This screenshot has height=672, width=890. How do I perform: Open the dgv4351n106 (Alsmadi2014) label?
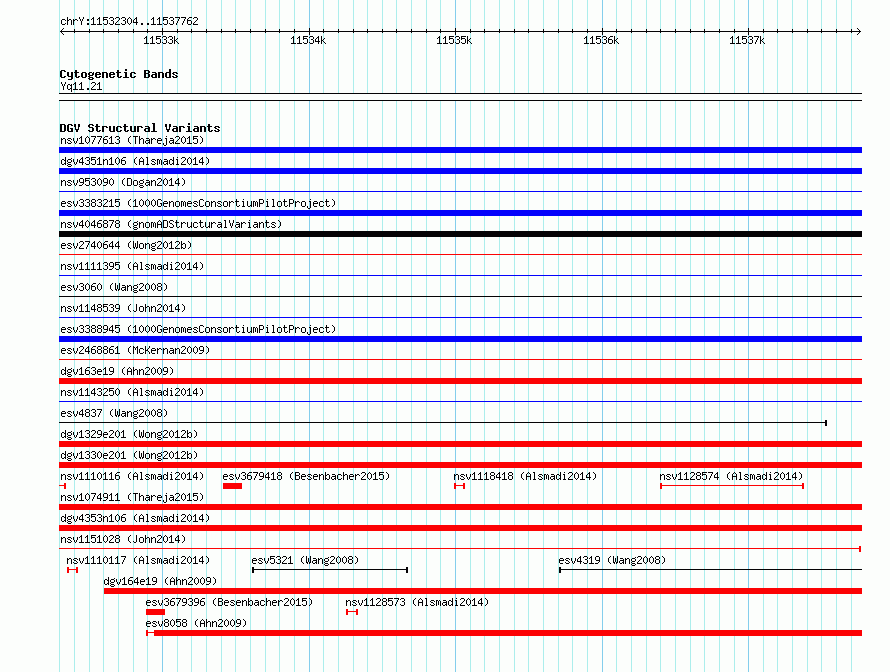135,161
